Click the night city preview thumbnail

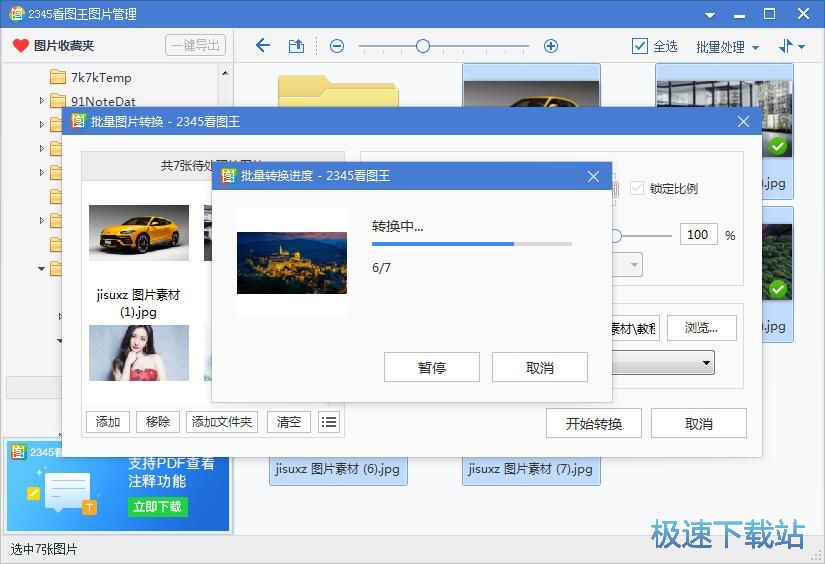click(x=292, y=263)
